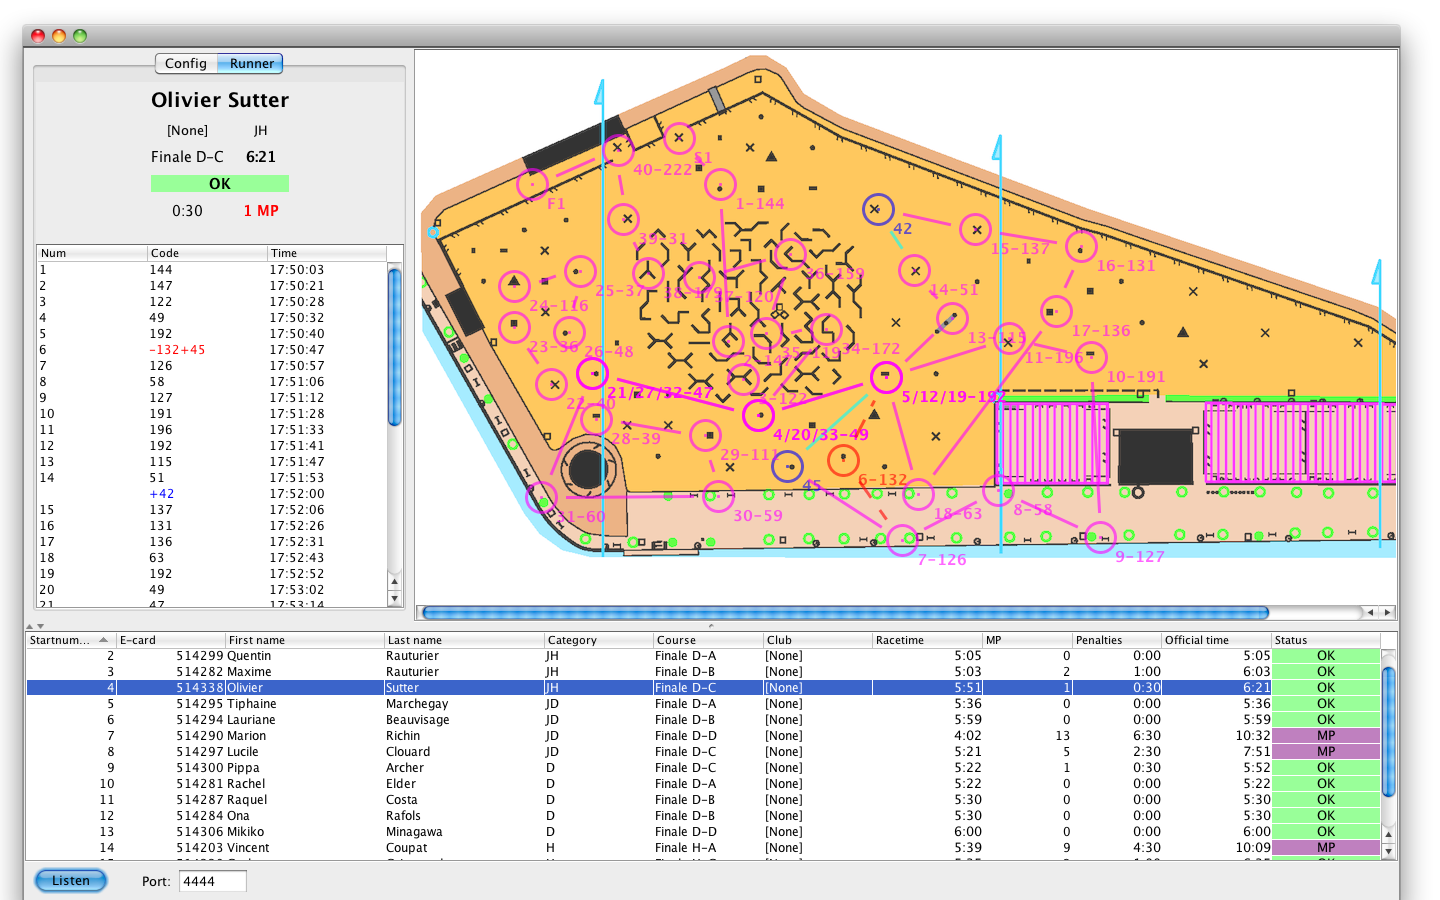This screenshot has width=1440, height=900.
Task: Click the red 1 MP label
Action: [261, 211]
